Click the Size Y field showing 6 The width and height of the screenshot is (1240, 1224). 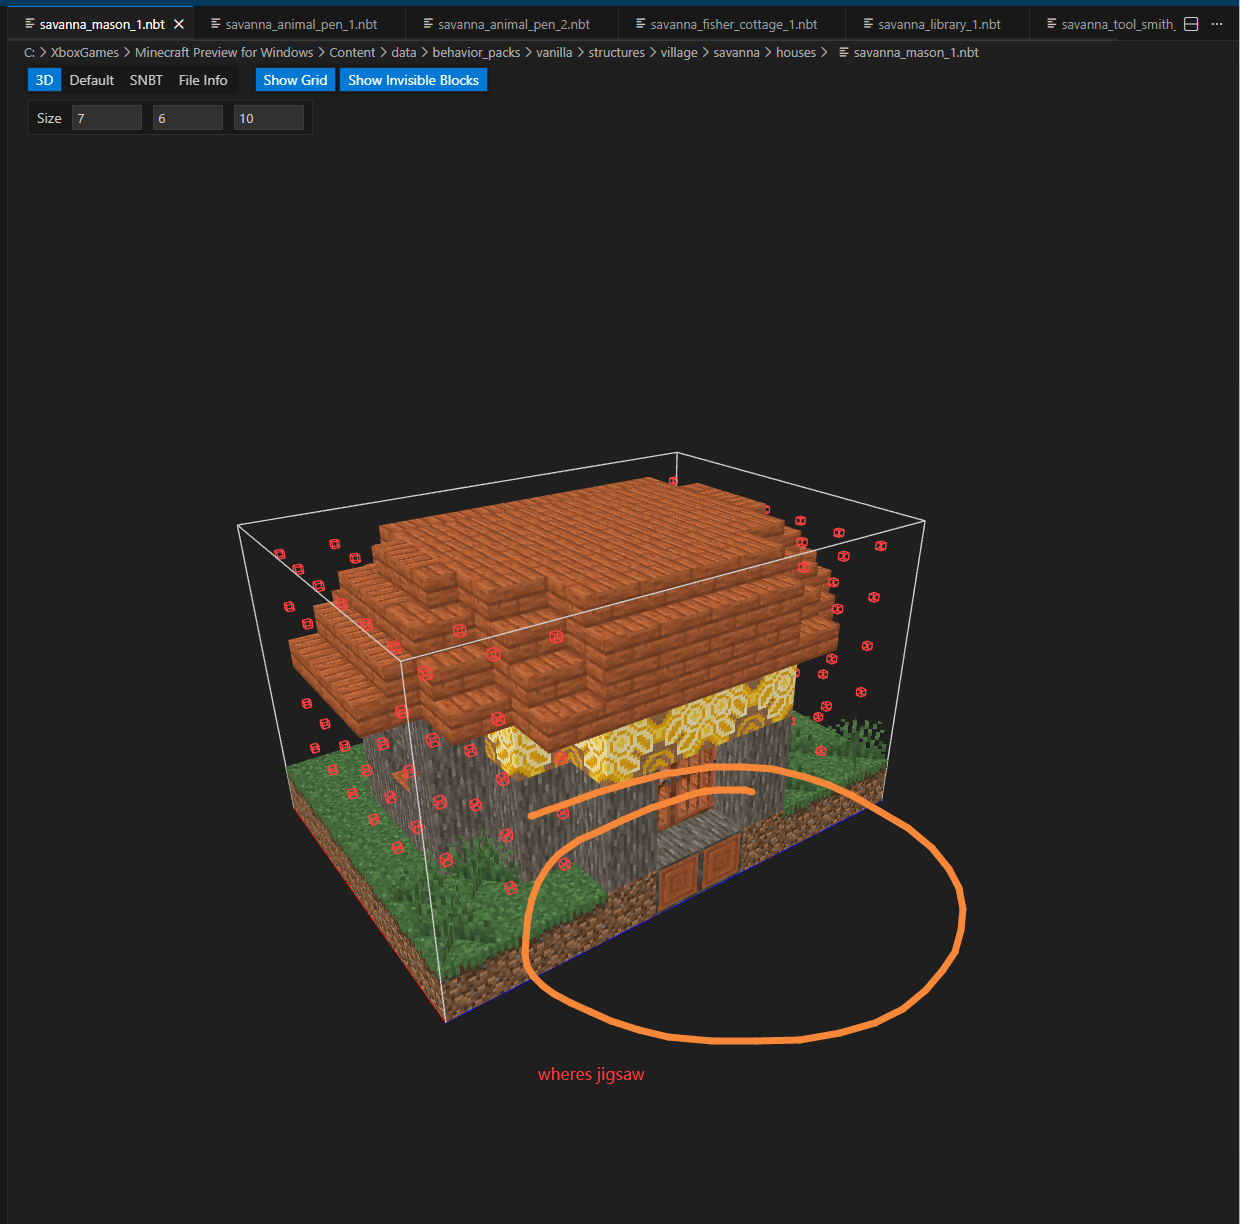188,118
